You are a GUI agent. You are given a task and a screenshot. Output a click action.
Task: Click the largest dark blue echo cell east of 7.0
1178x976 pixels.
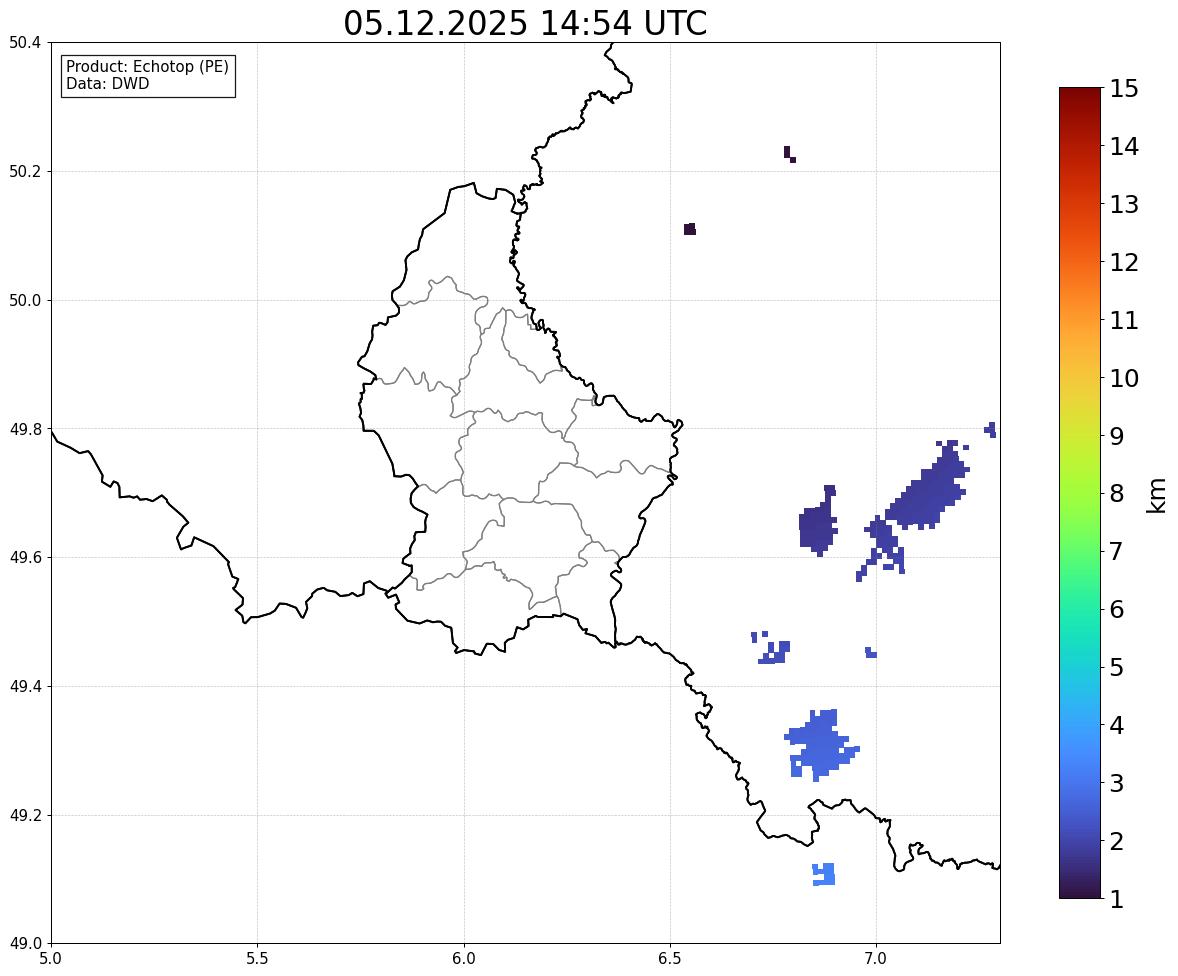[x=927, y=490]
